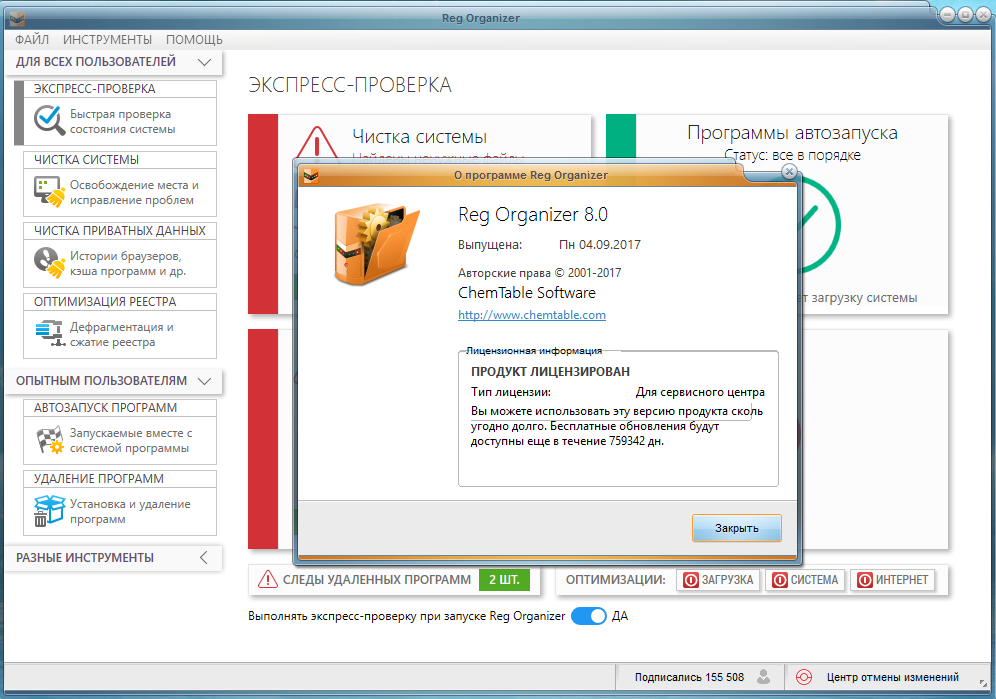Screen dimensions: 996x699
Task: Click the express-check magnifier checkmark icon
Action: click(x=49, y=120)
